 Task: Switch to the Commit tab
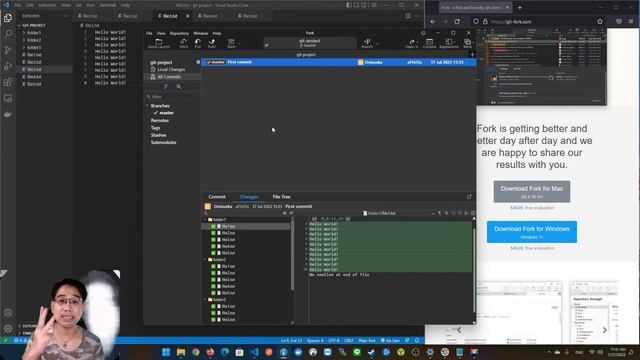[x=217, y=197]
